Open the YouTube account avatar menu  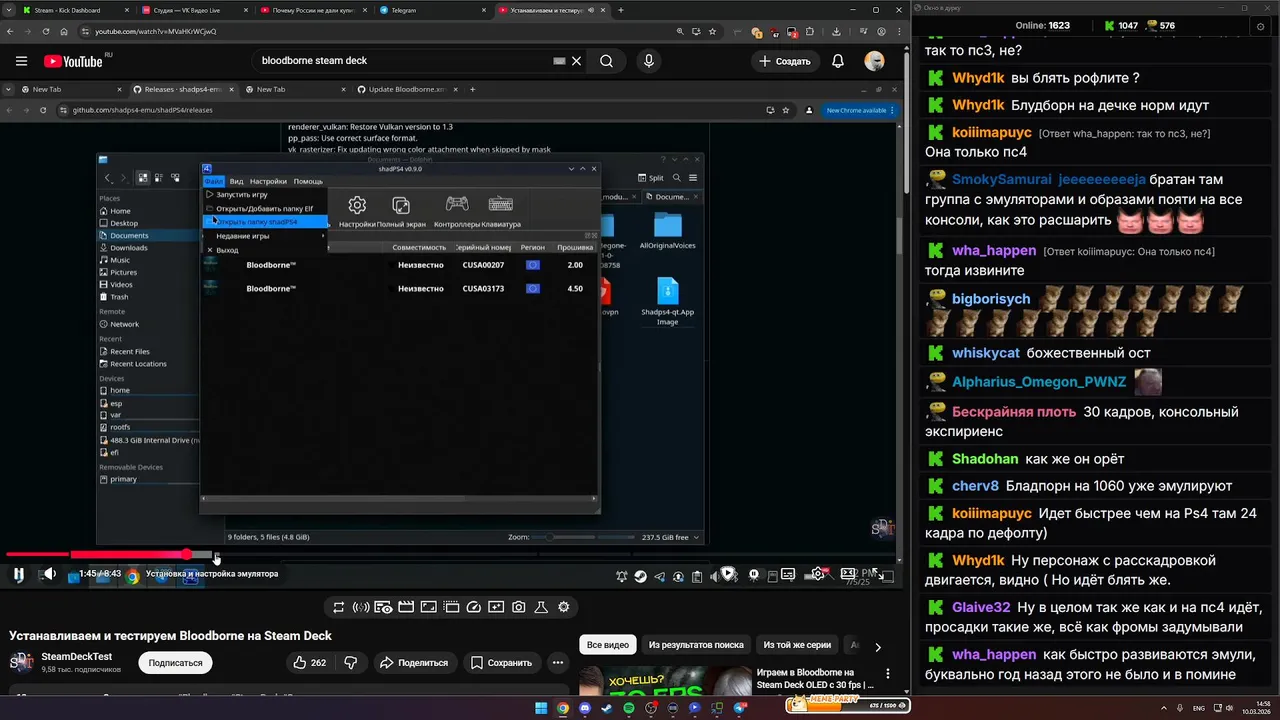pos(874,61)
